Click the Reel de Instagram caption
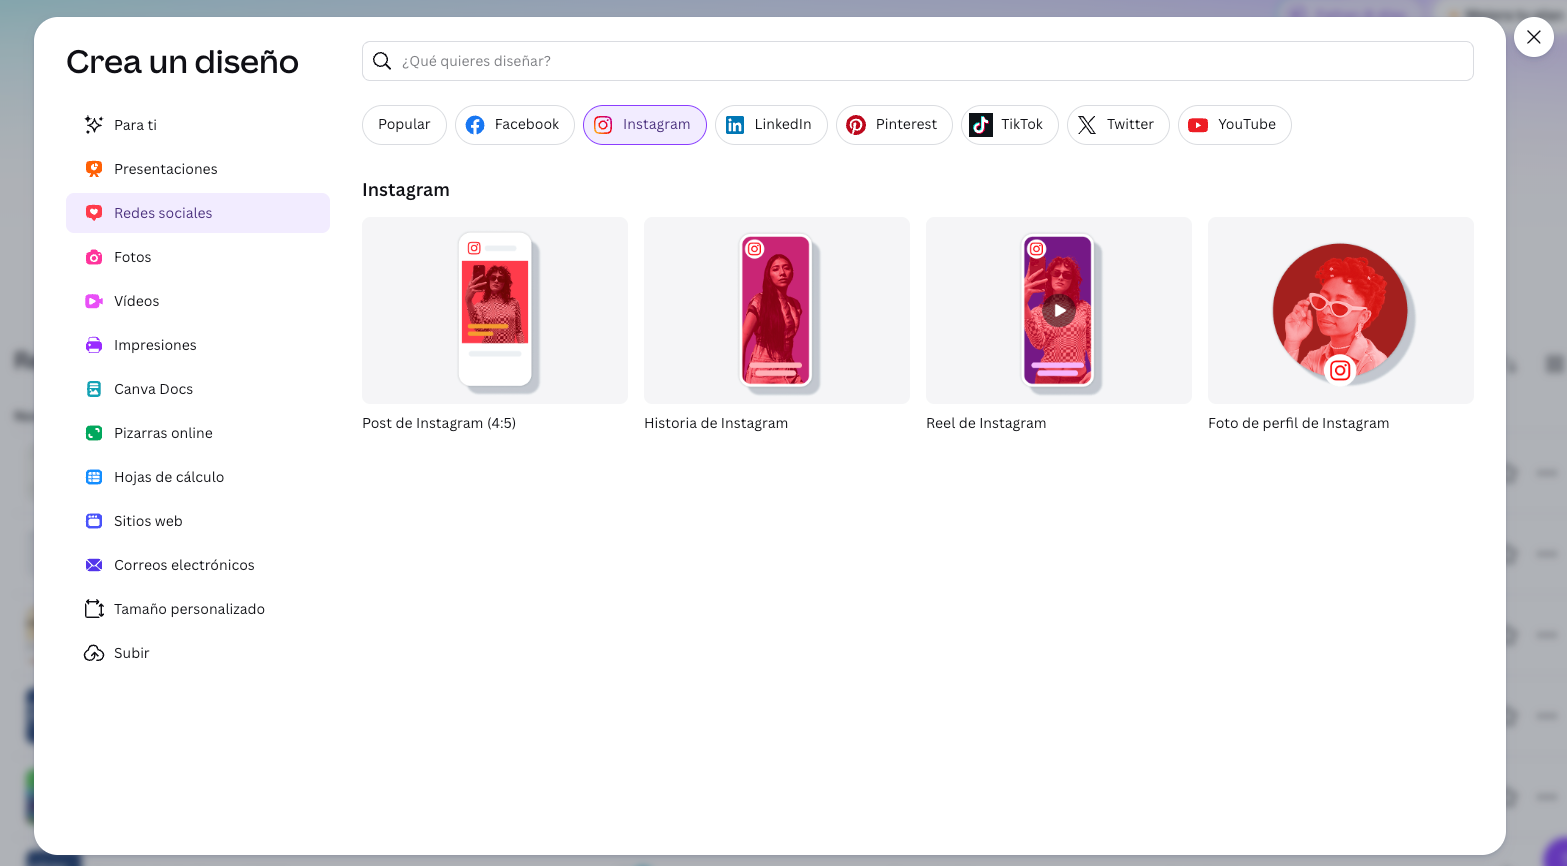 click(986, 423)
